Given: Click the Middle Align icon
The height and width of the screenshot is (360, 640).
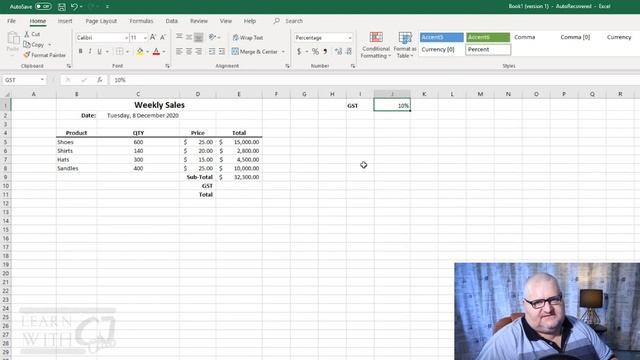Looking at the screenshot, I should tap(189, 37).
